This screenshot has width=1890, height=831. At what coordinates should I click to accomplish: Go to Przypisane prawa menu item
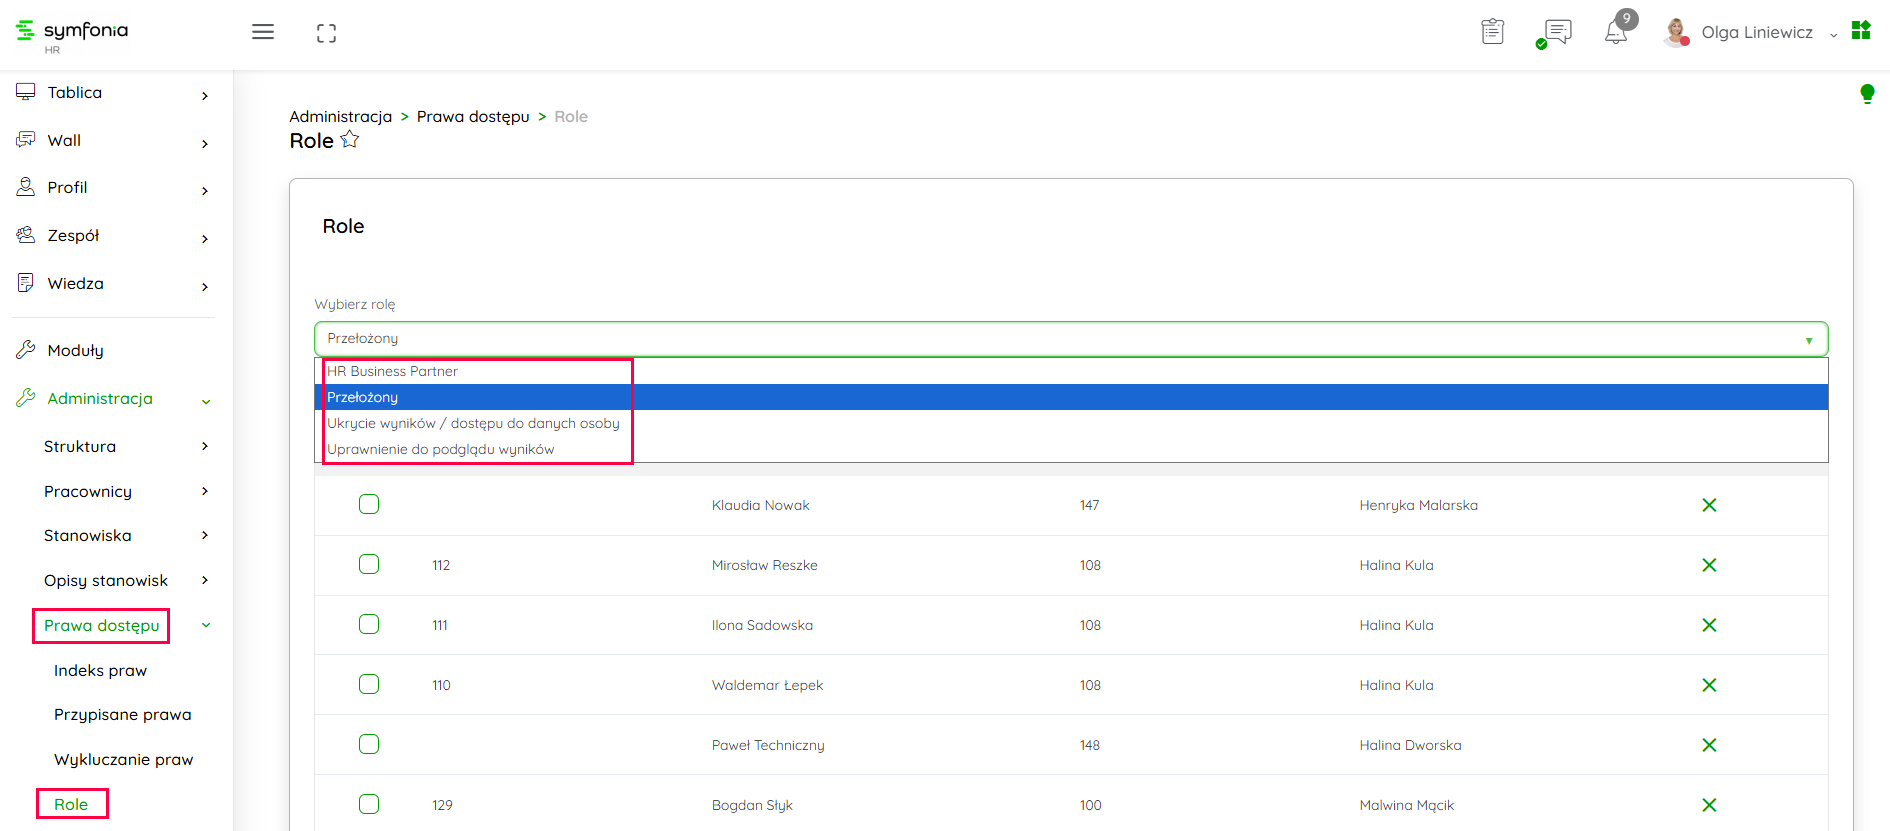122,714
